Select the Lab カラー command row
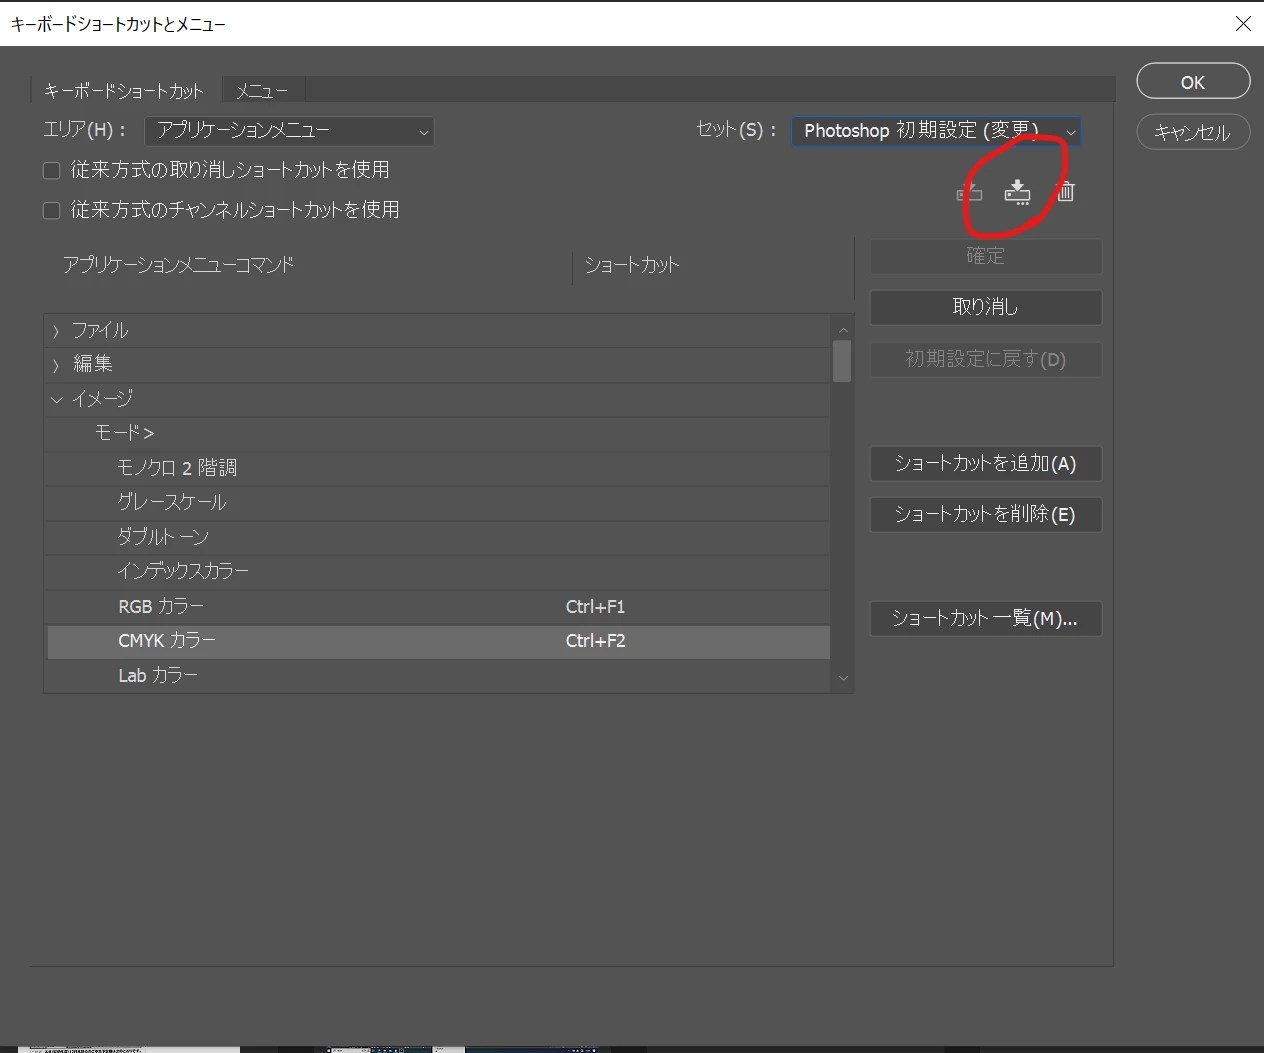The image size is (1264, 1053). point(437,676)
